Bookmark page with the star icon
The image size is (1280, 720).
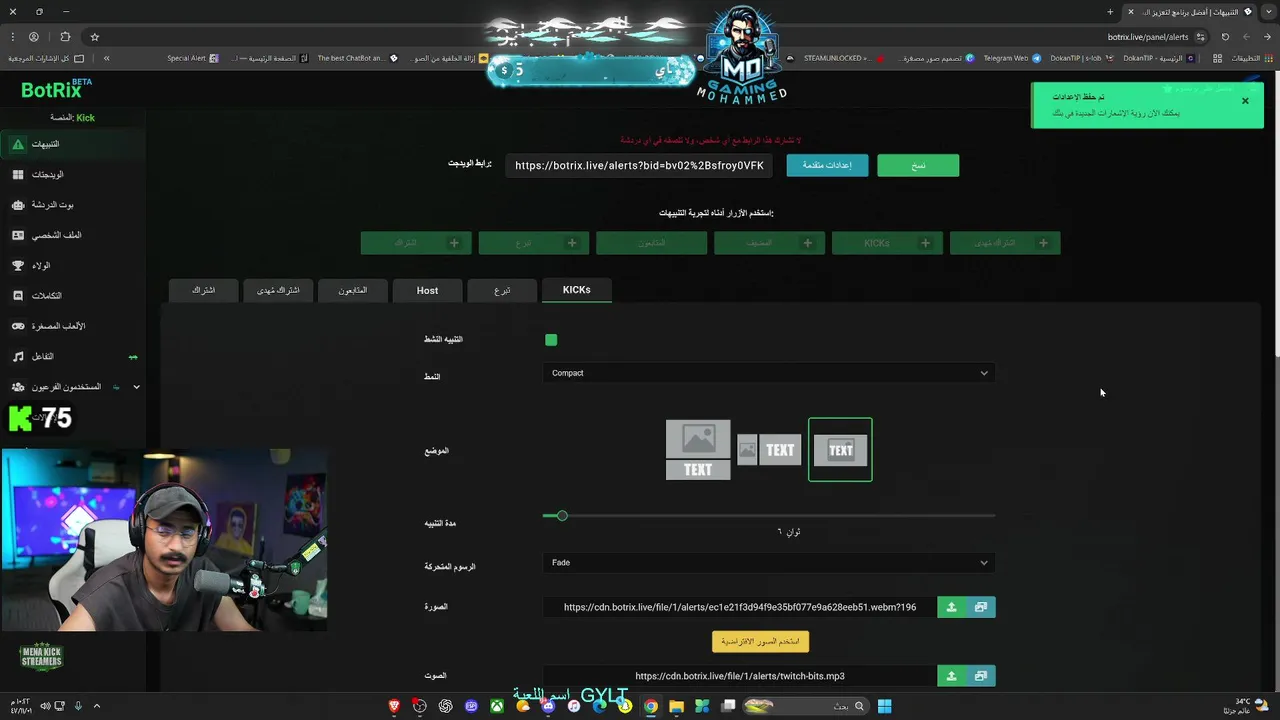click(x=95, y=37)
